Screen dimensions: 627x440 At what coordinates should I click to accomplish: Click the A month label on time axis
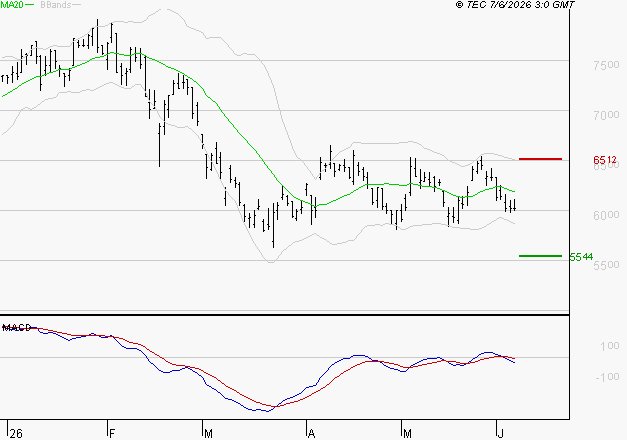312,434
